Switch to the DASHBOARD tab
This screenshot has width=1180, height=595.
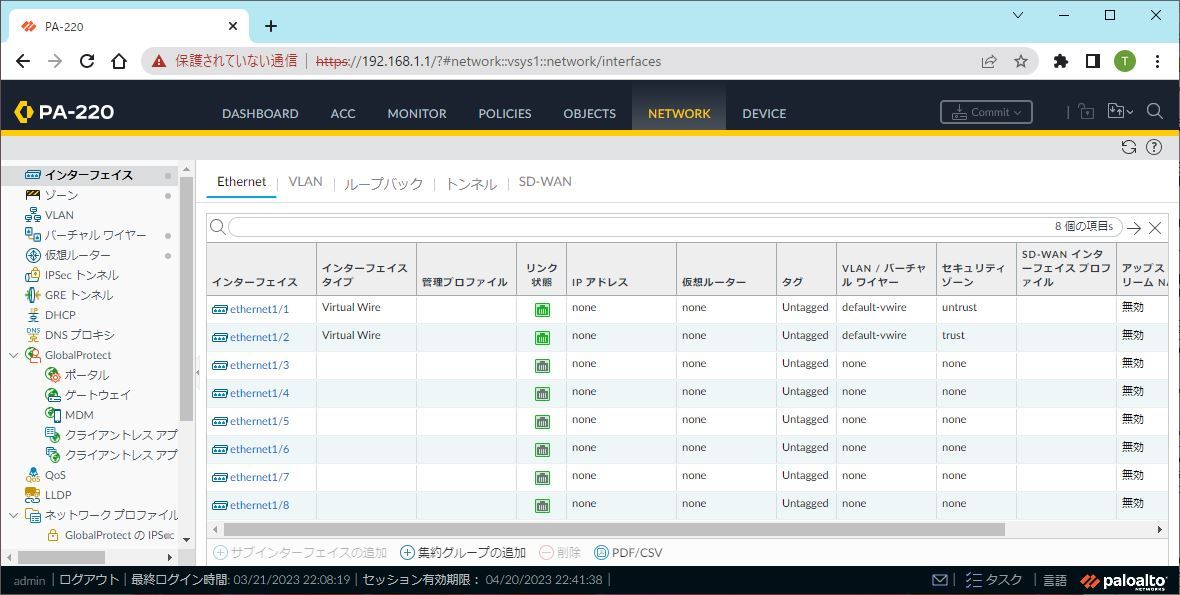(x=260, y=114)
